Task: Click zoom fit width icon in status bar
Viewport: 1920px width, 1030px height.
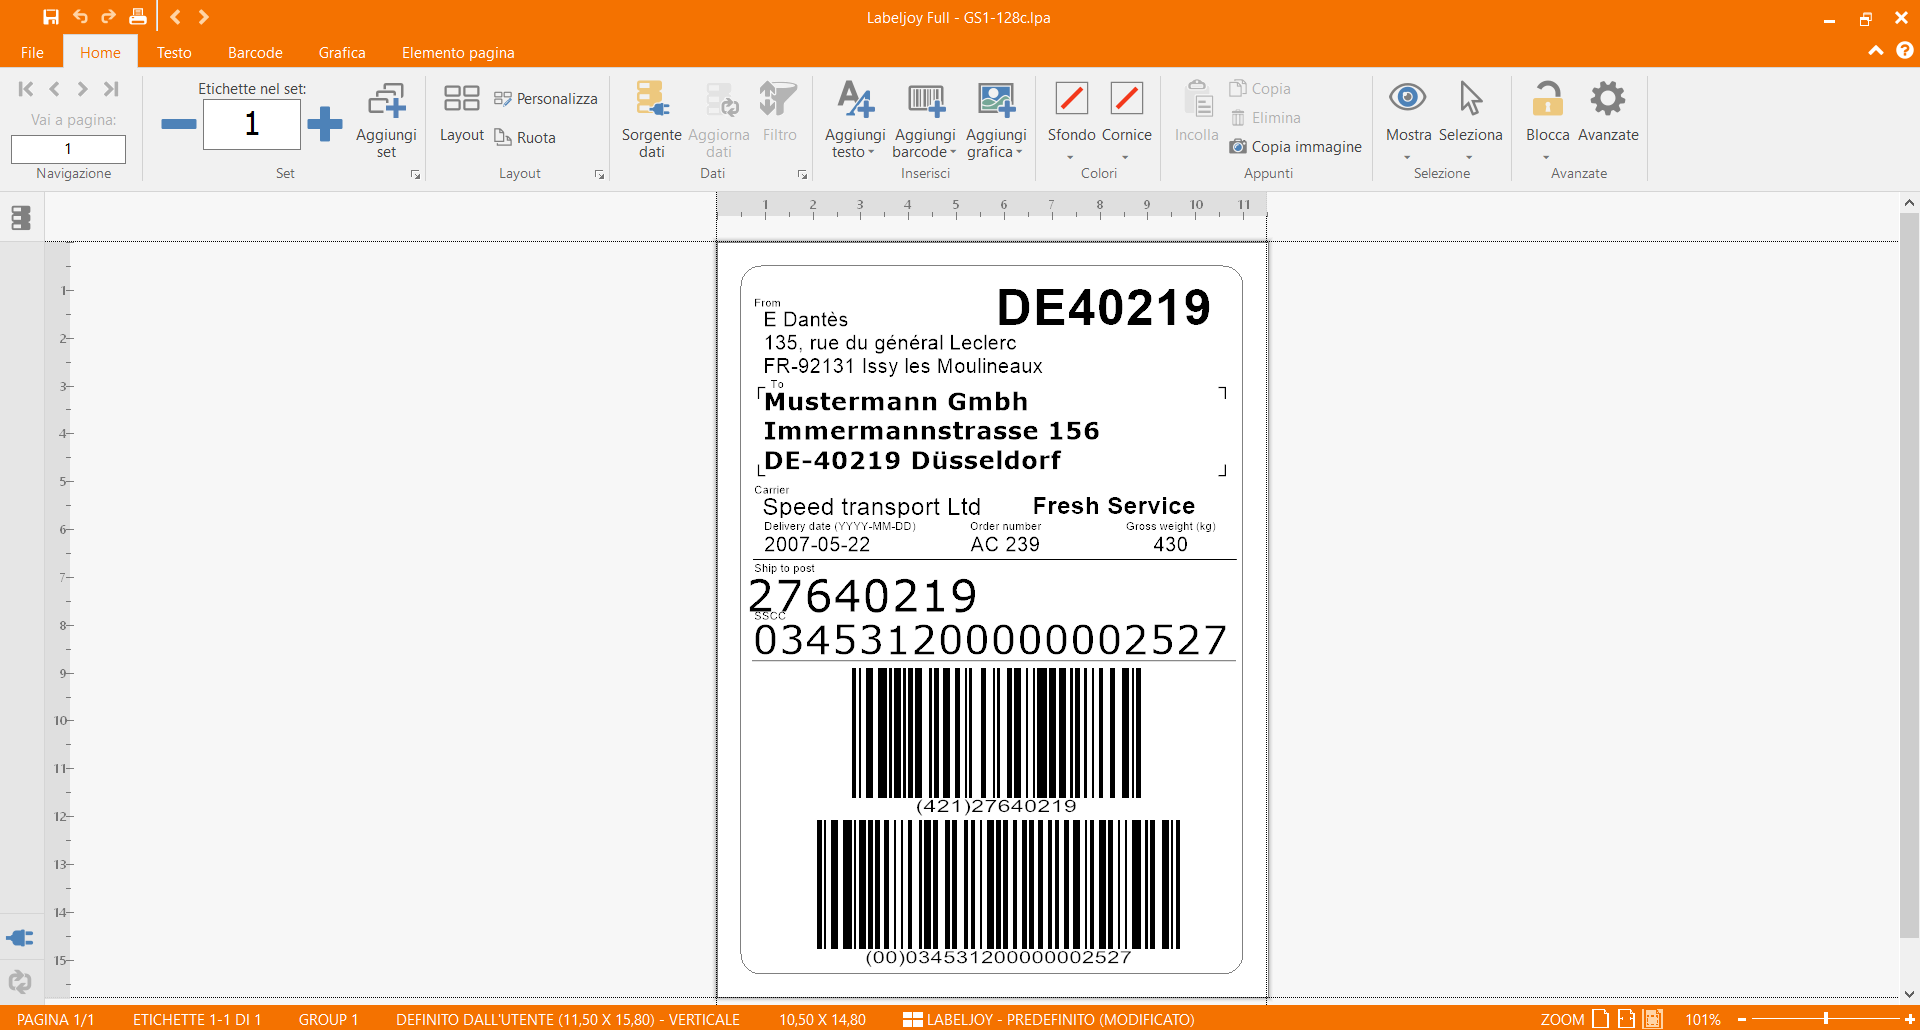Action: tap(1627, 1019)
